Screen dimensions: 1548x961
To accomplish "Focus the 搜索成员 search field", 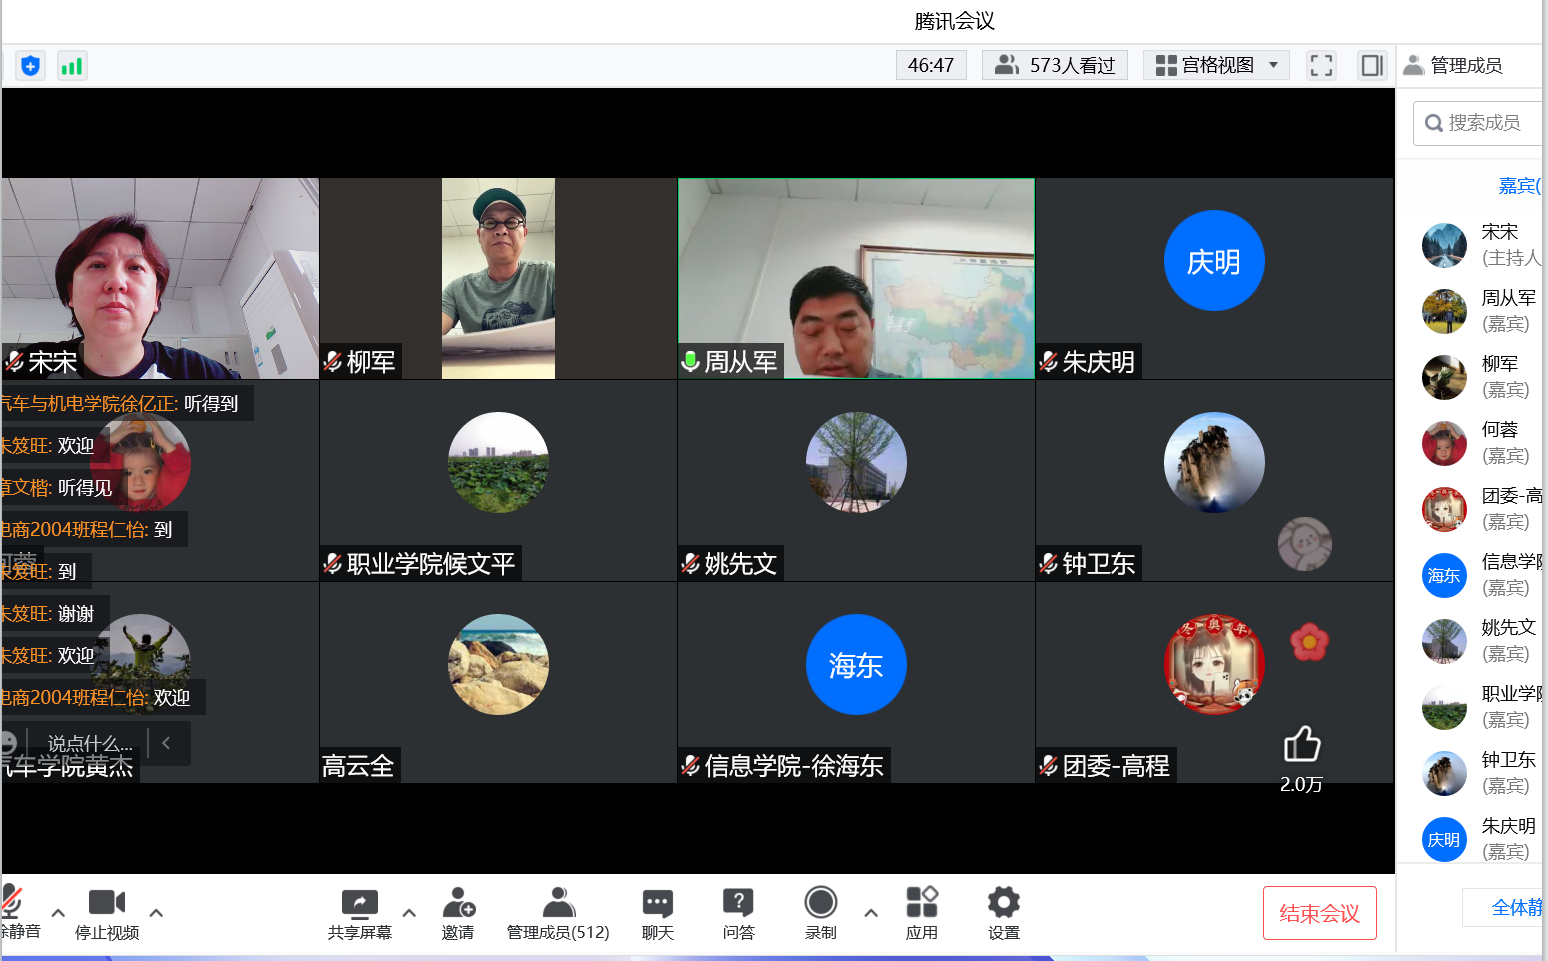I will click(1478, 123).
